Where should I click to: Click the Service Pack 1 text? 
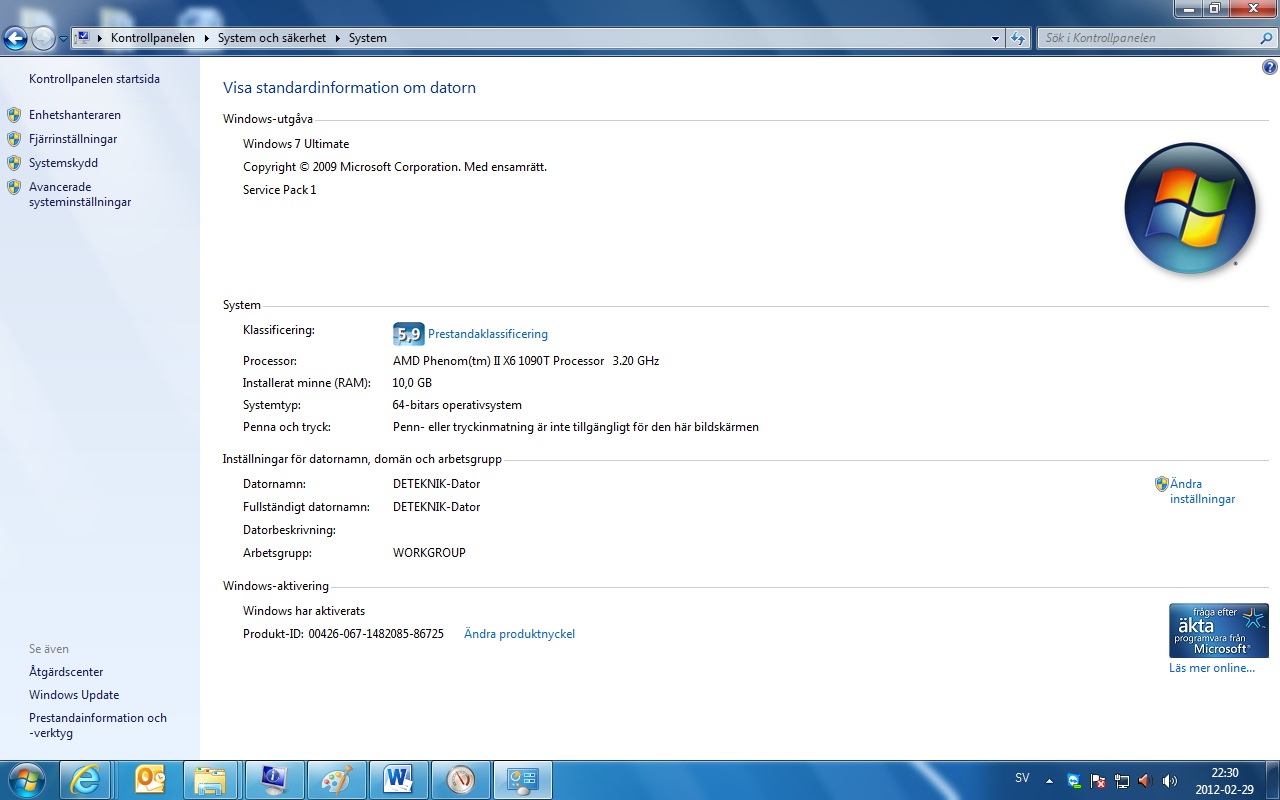tap(279, 190)
